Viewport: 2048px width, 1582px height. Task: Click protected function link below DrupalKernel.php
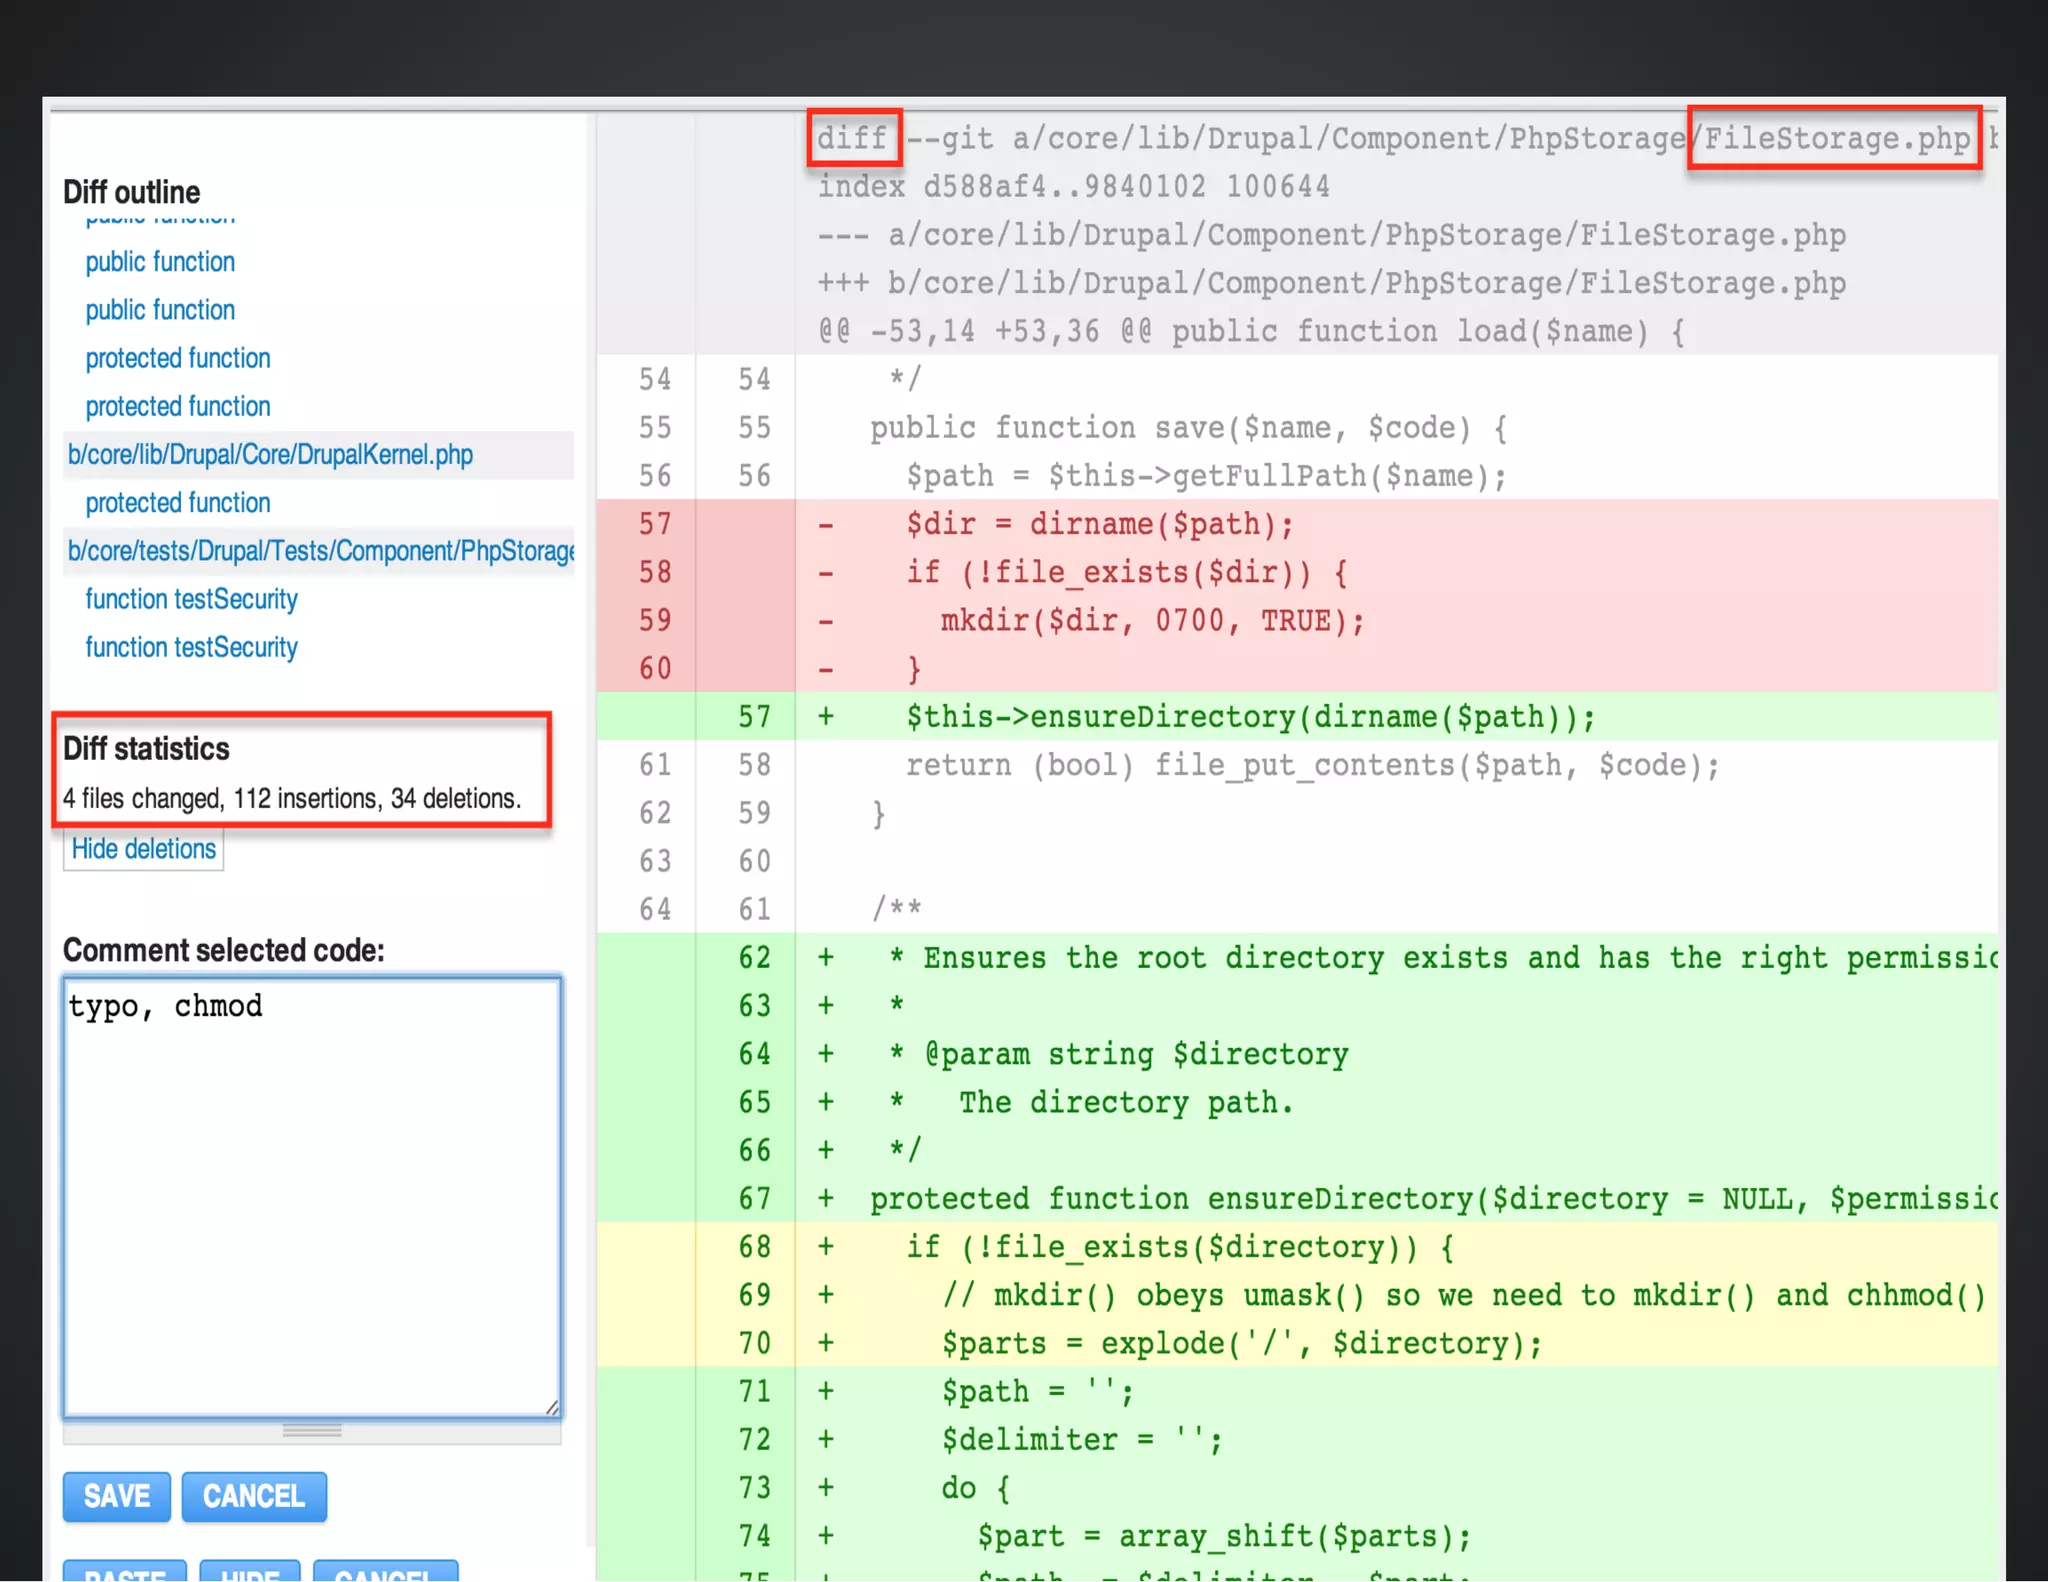coord(178,503)
